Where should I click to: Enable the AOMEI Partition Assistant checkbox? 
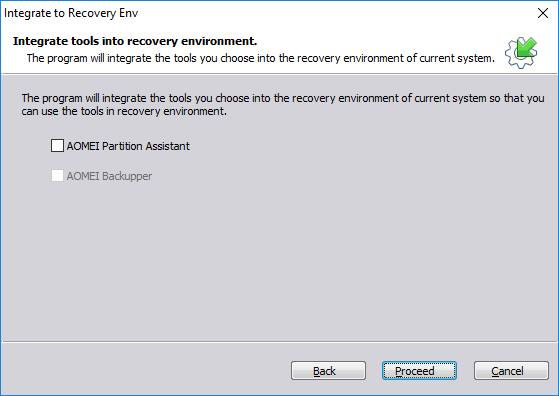(x=57, y=146)
